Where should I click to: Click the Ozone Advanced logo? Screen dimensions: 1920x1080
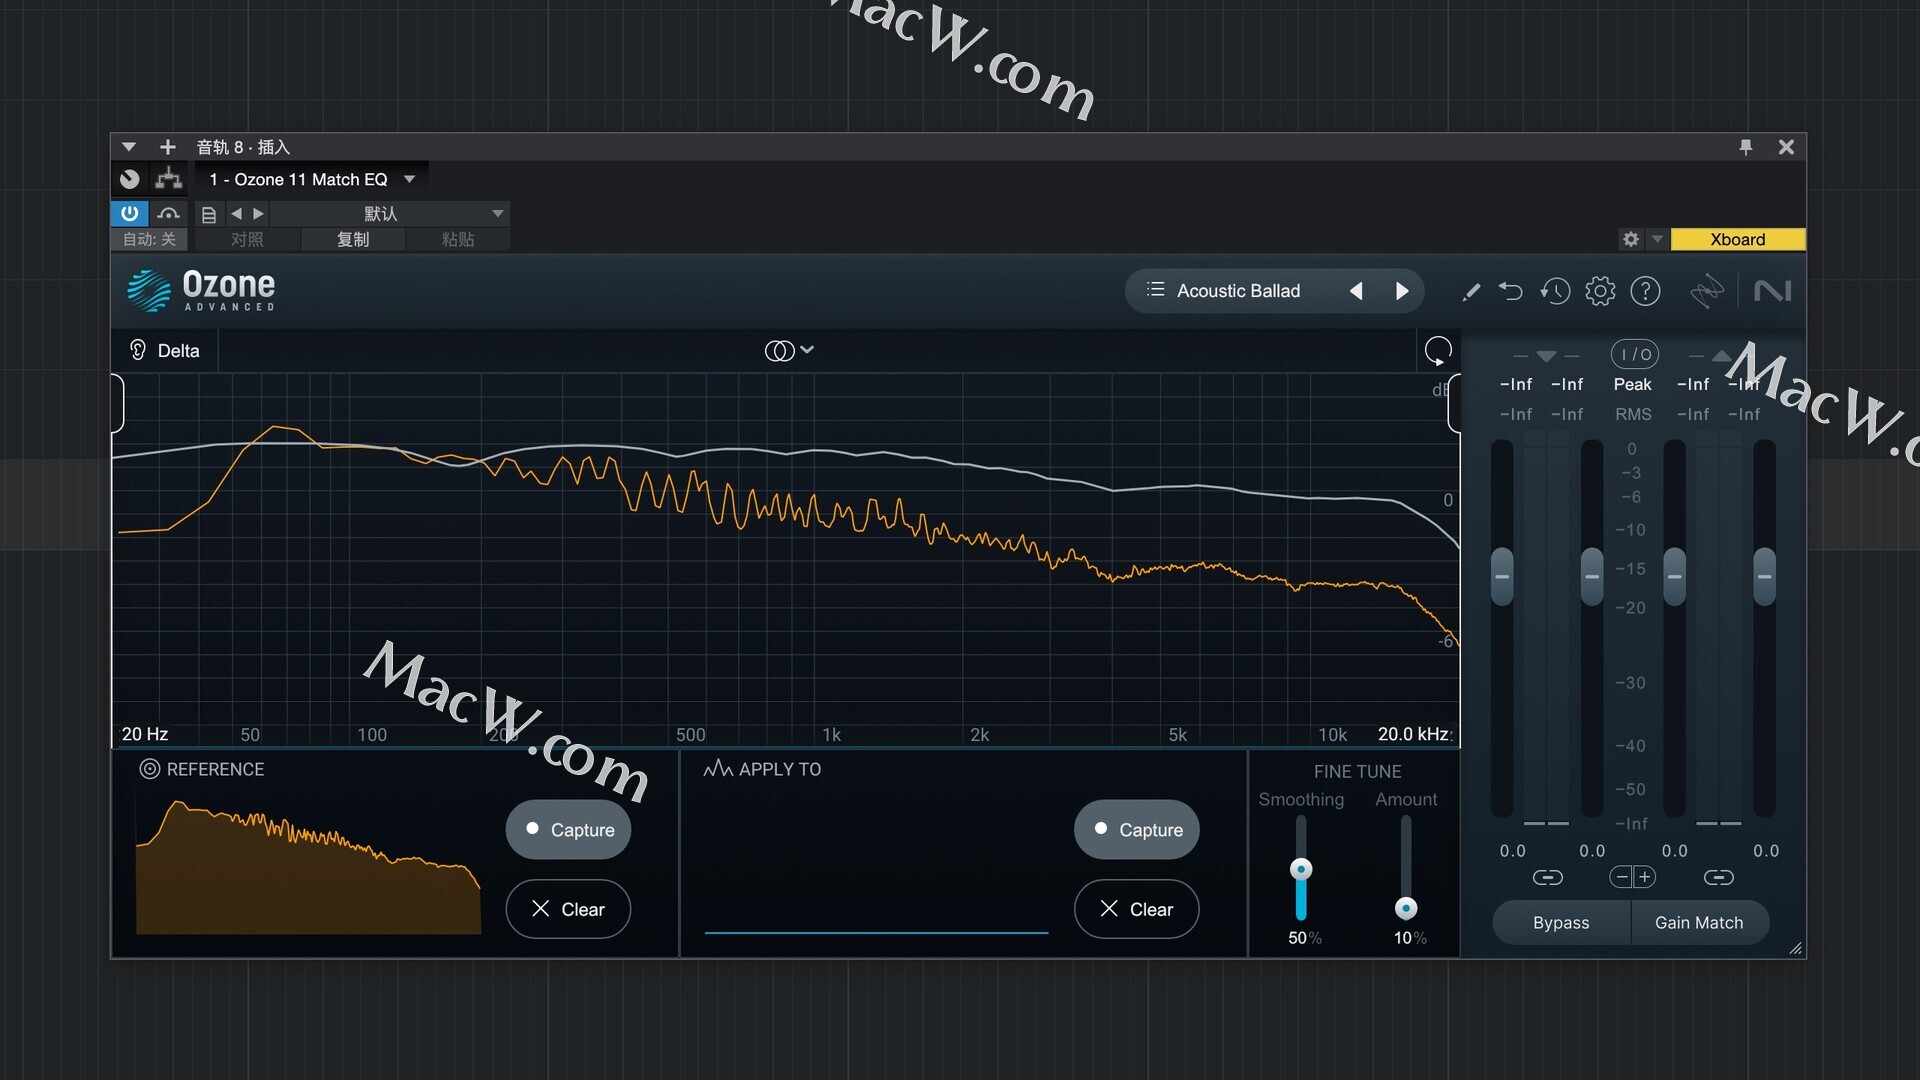[x=201, y=290]
